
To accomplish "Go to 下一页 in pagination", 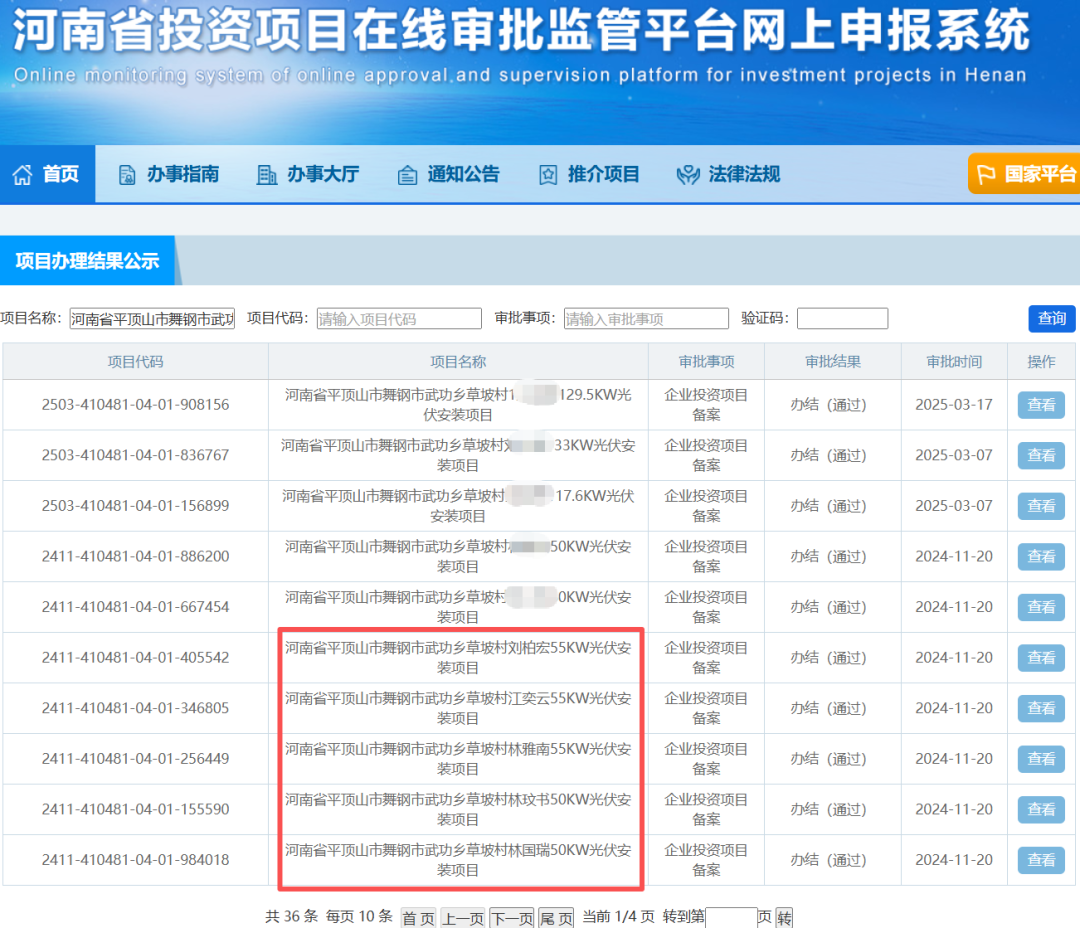I will (511, 918).
